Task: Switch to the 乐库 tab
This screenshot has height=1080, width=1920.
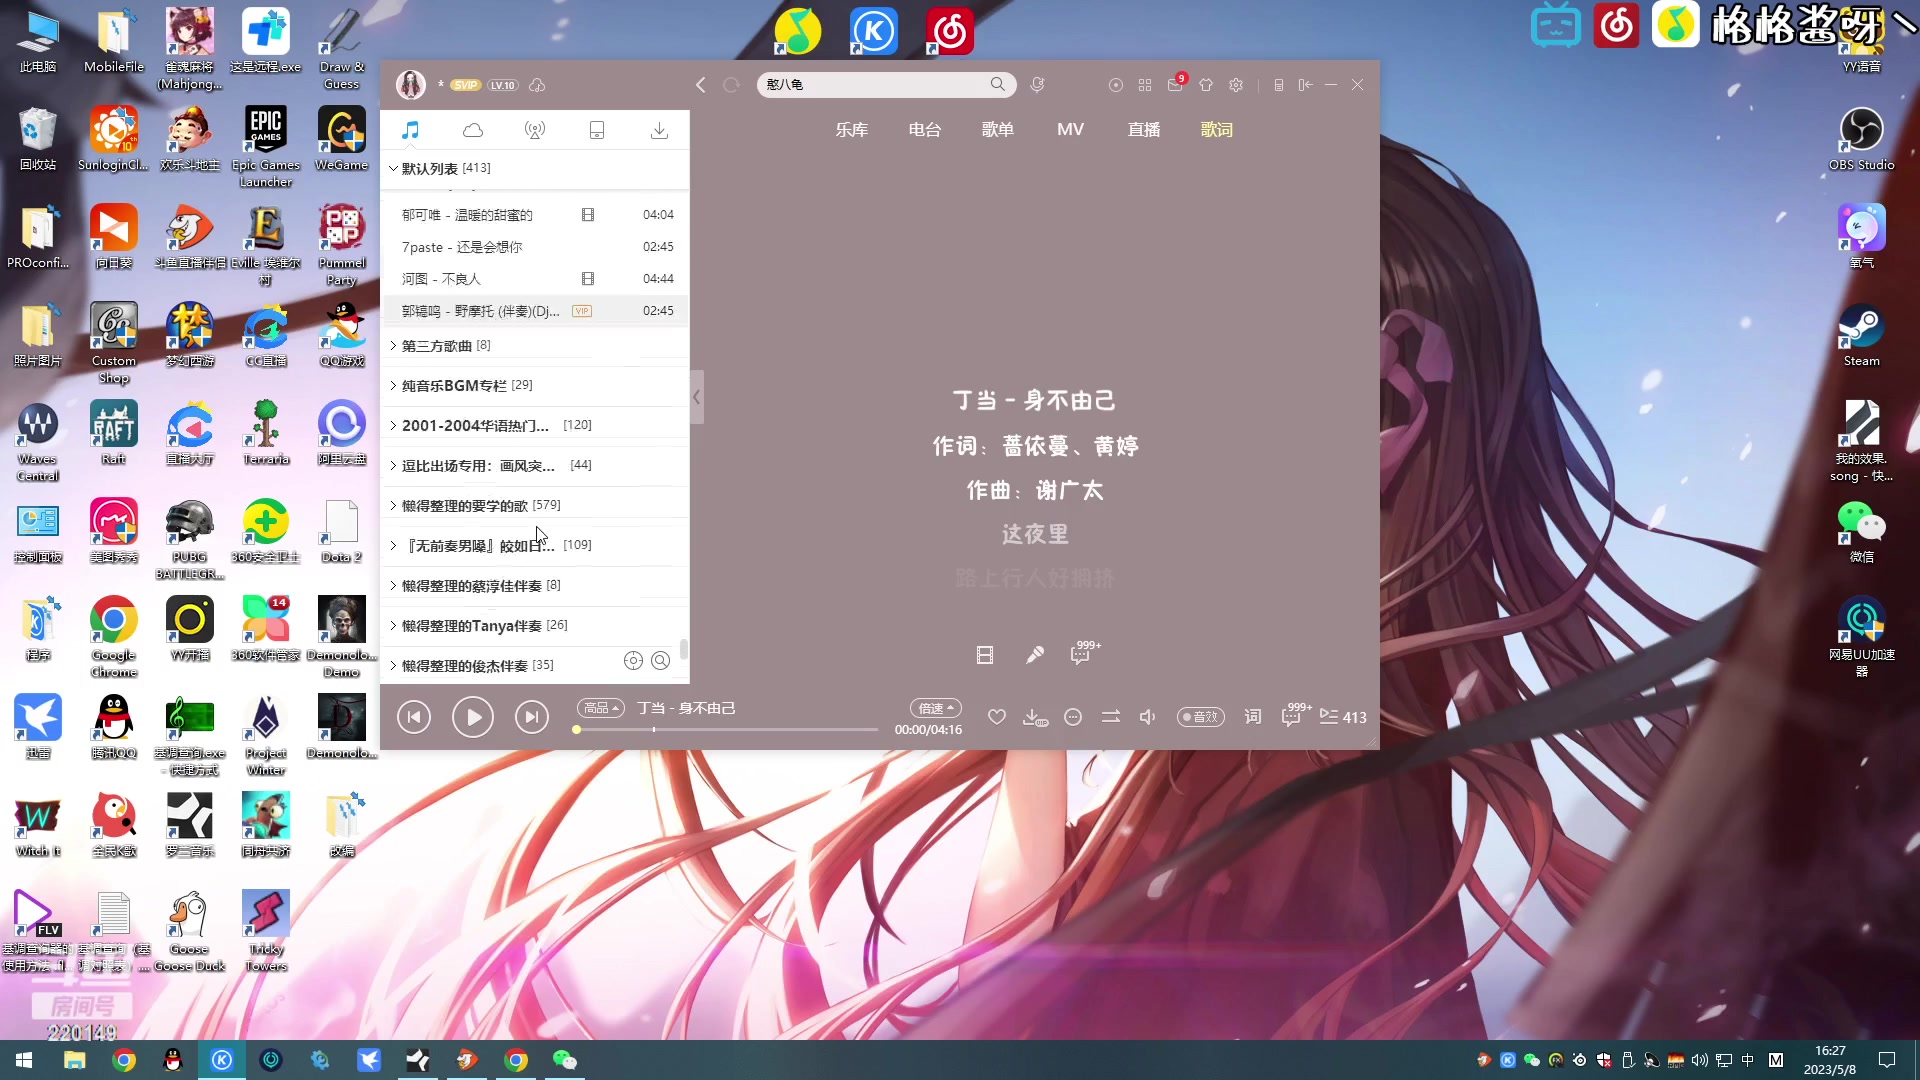Action: [852, 130]
